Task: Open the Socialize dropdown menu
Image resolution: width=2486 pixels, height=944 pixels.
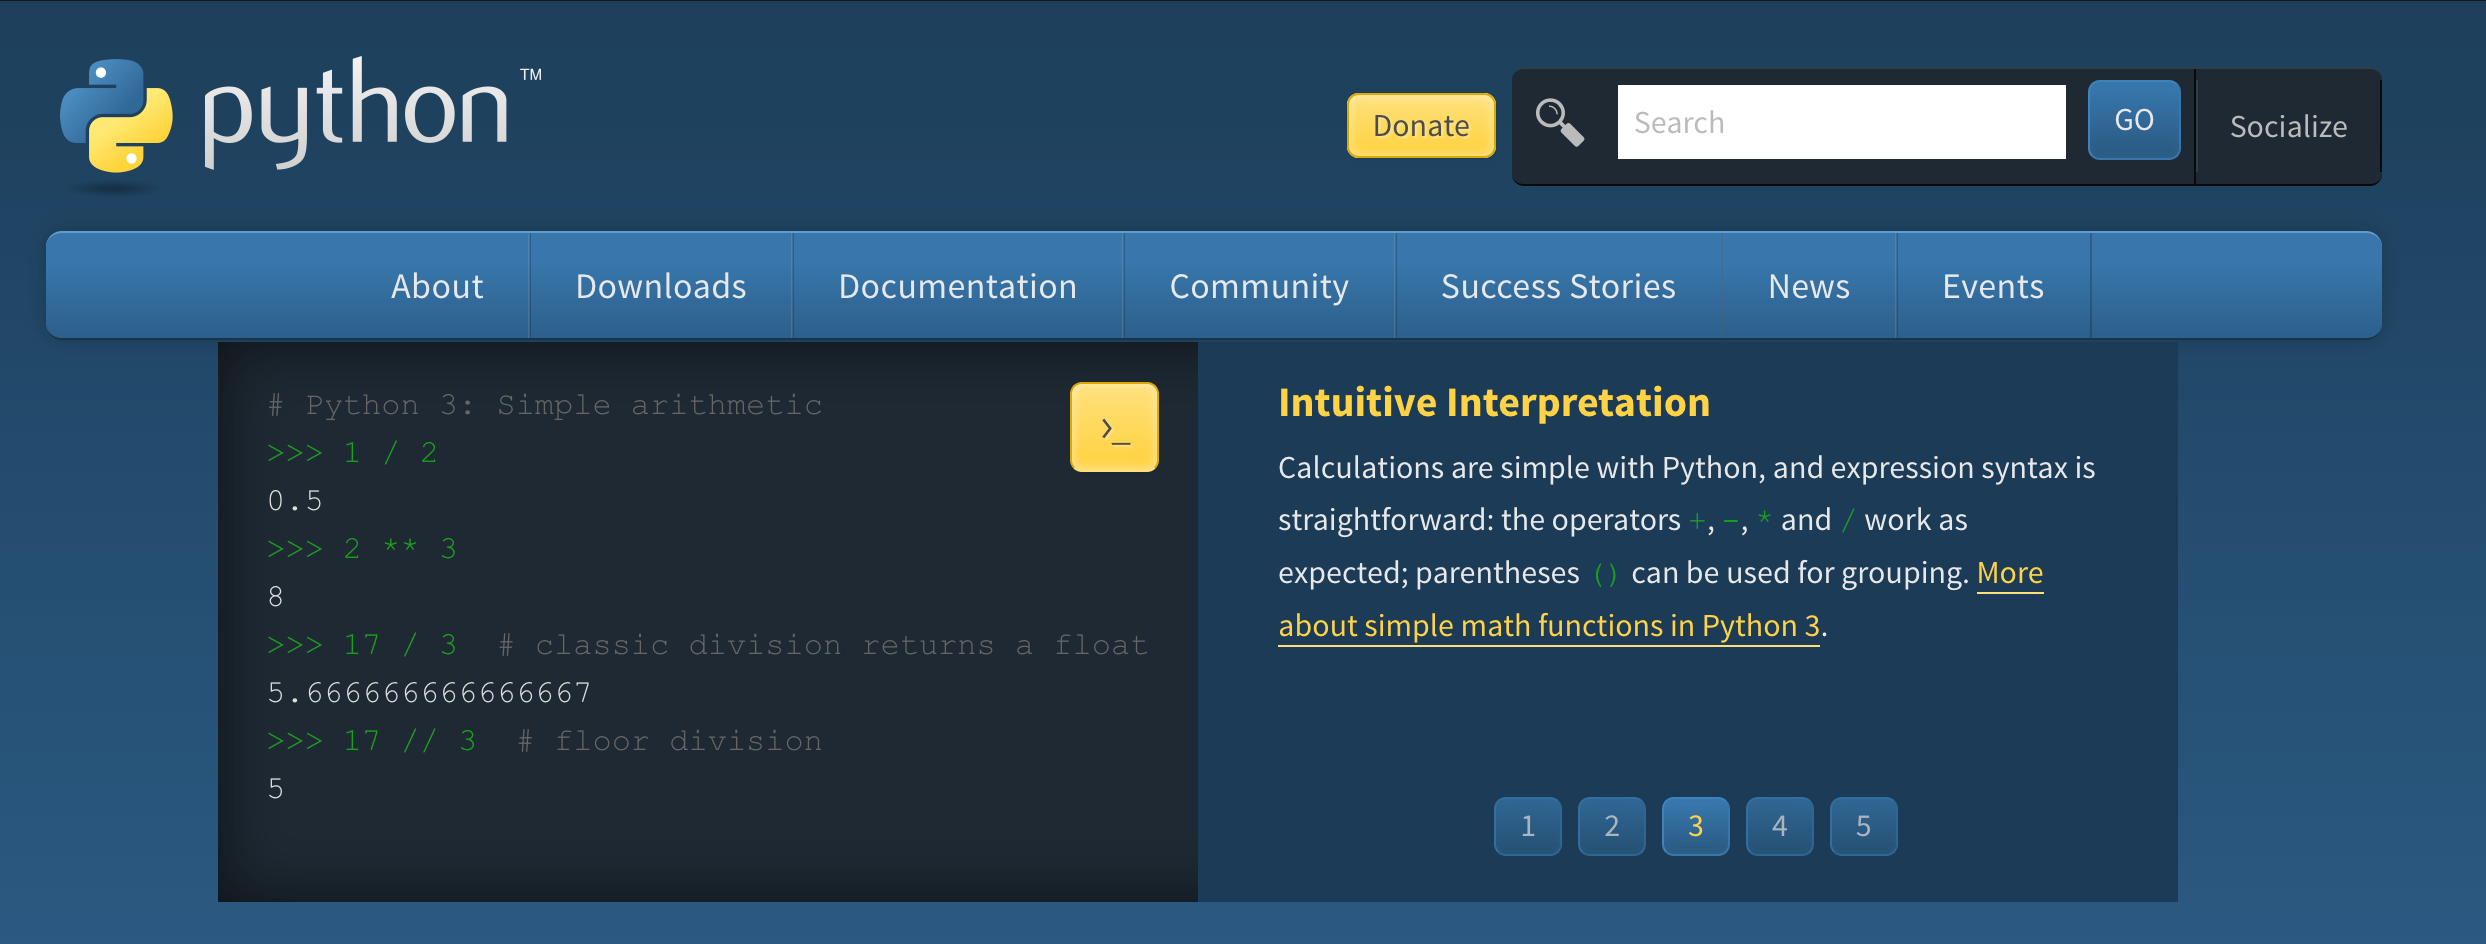Action: (2288, 126)
